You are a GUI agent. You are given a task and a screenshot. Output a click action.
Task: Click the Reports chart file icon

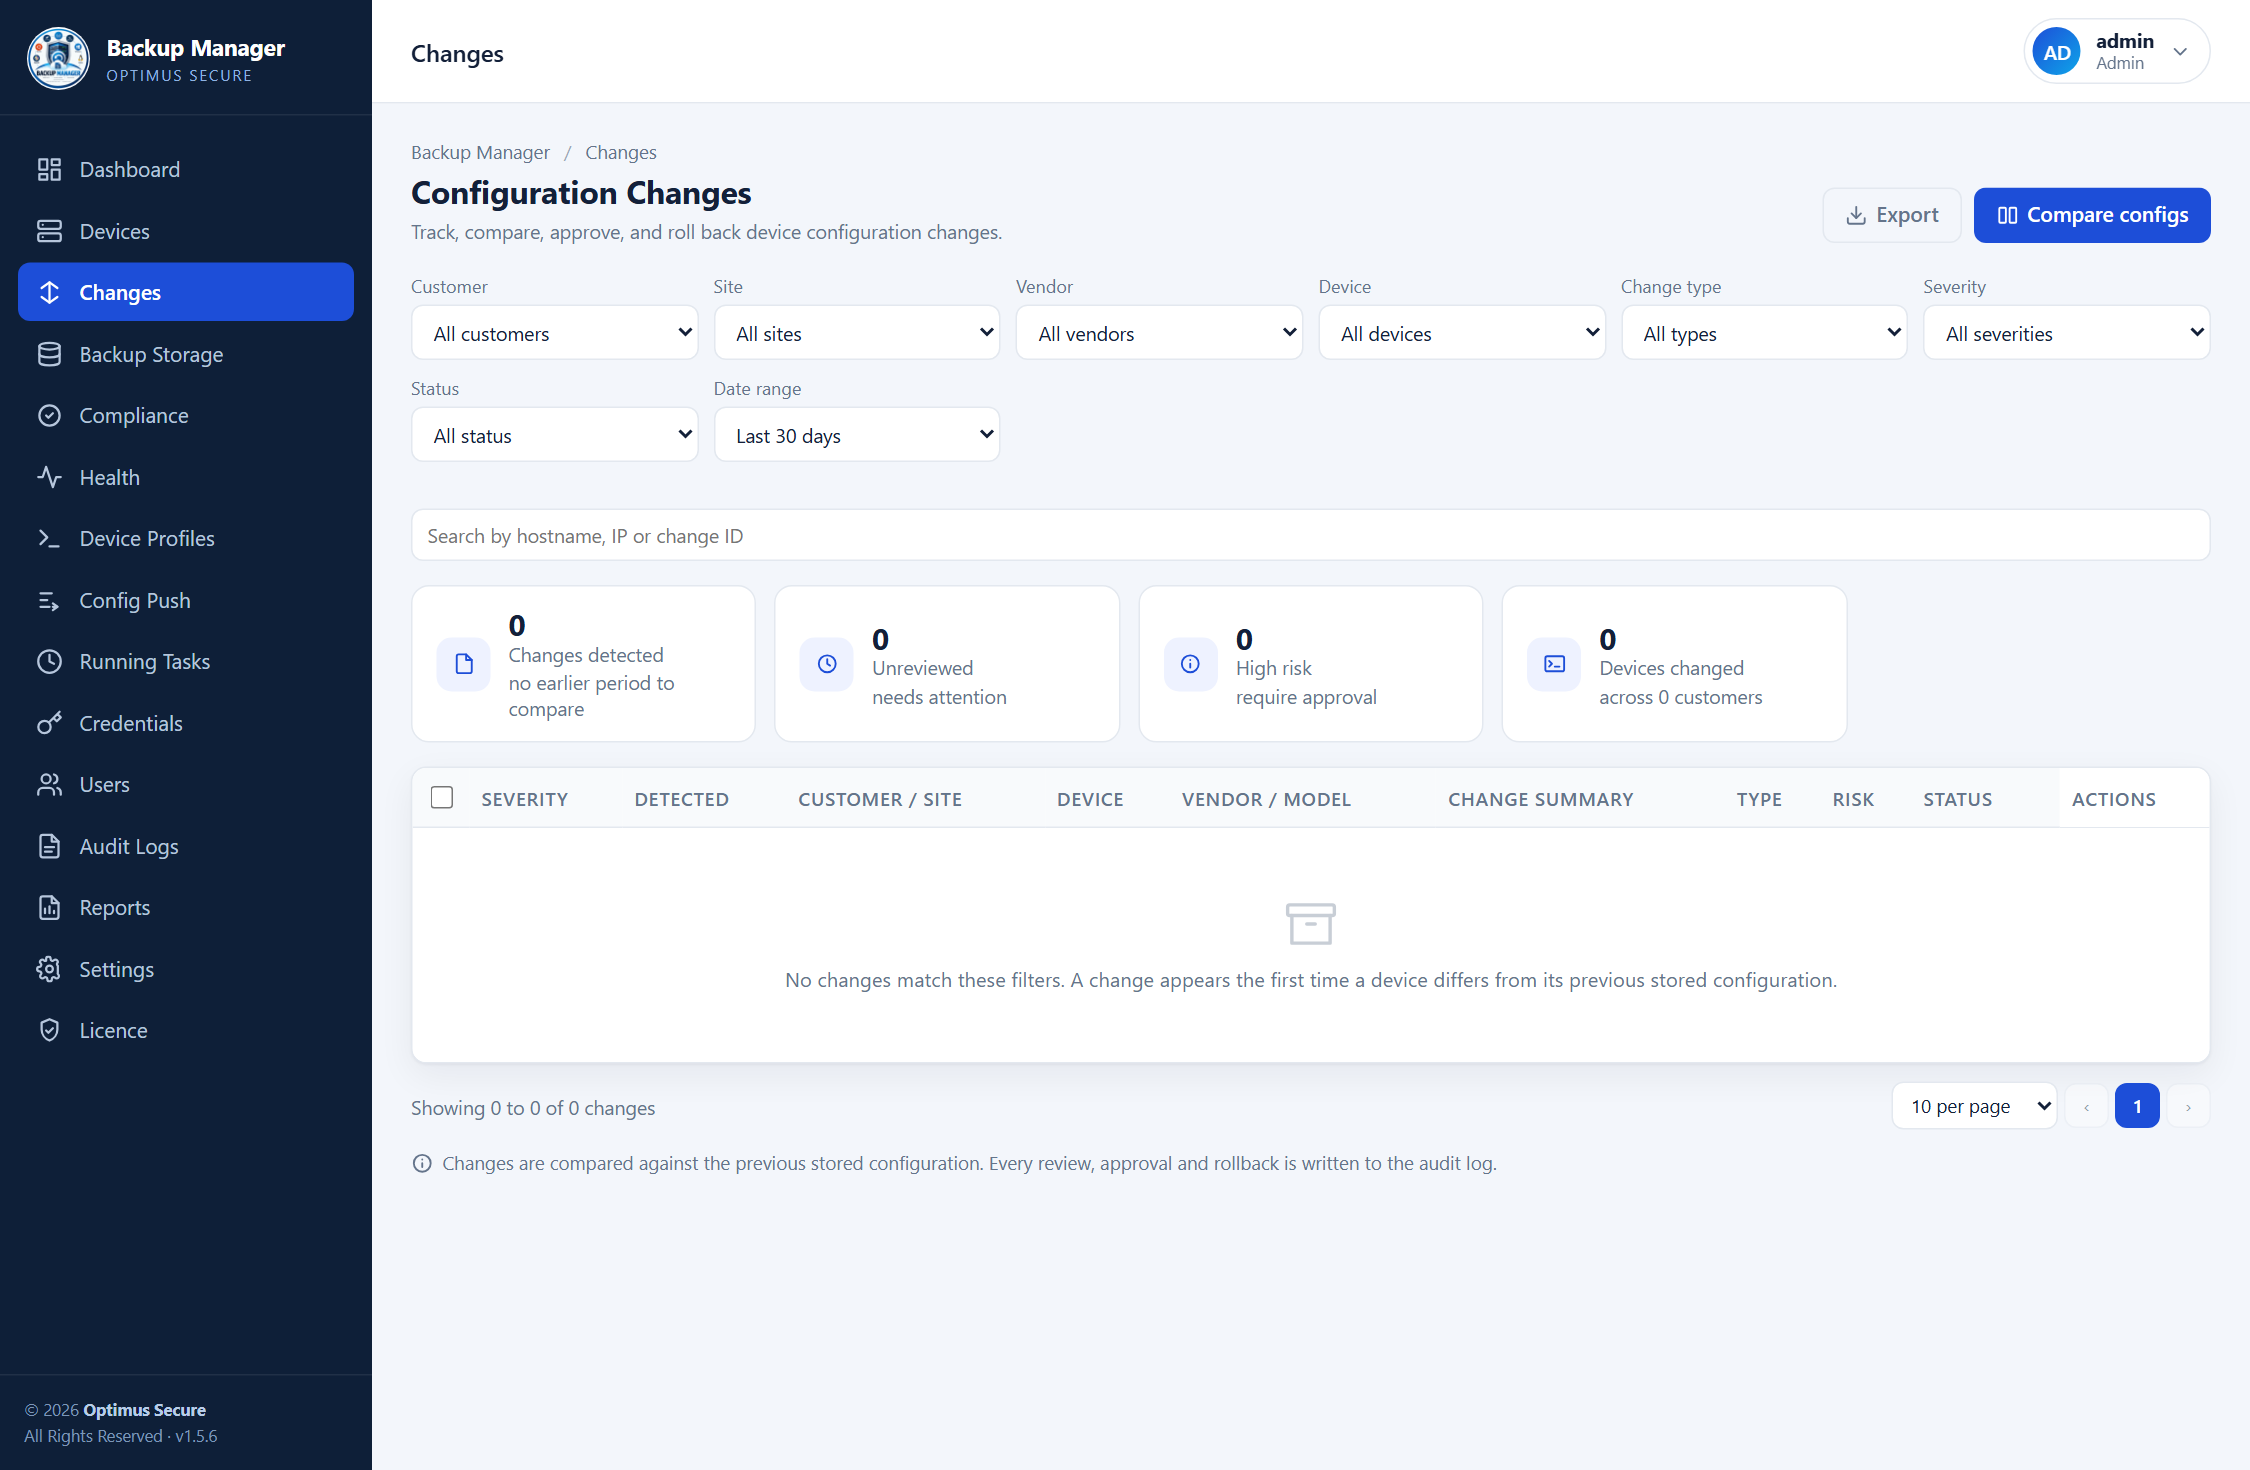coord(49,908)
